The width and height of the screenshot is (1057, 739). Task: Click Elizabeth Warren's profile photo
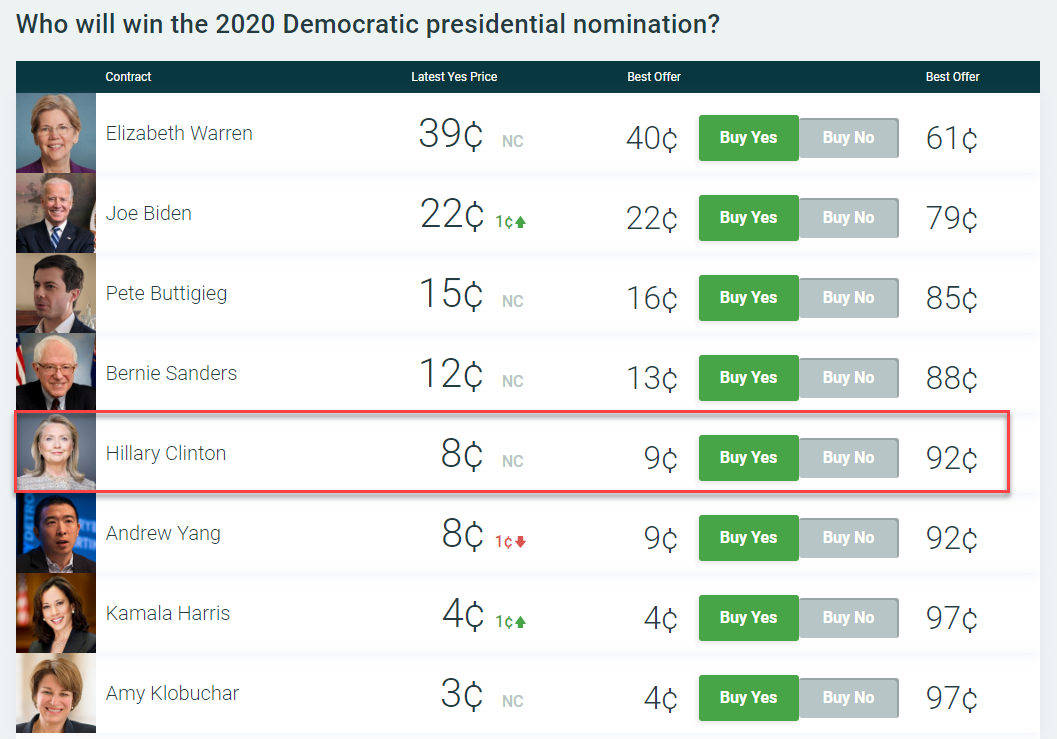pos(56,133)
